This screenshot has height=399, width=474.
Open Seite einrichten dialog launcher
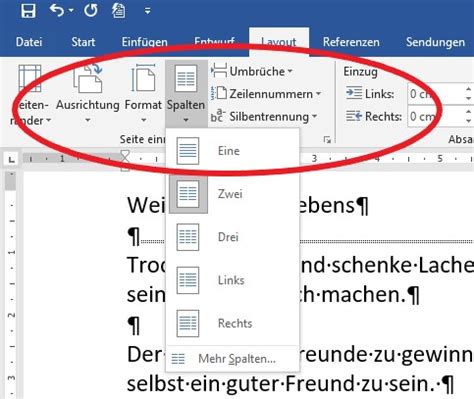coord(327,140)
